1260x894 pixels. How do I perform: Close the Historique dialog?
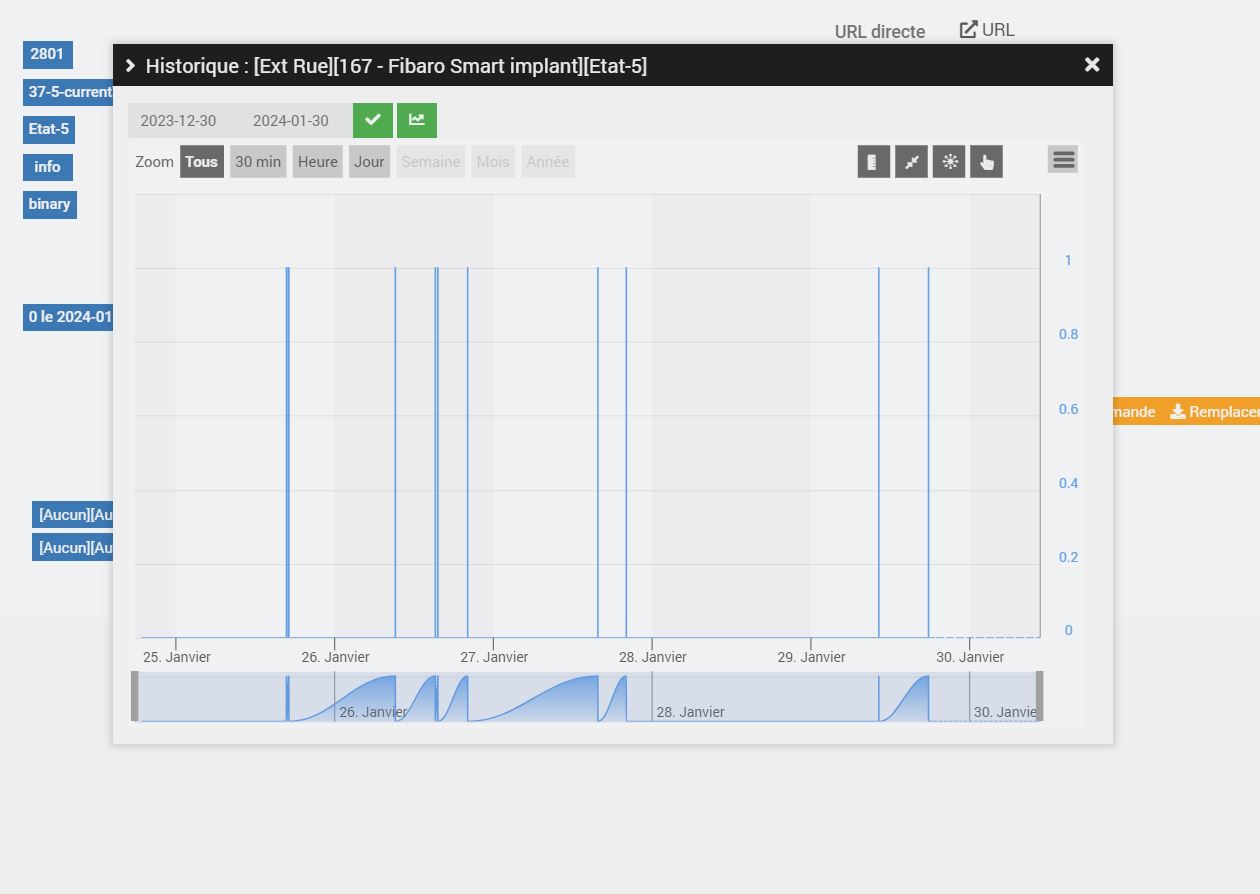pos(1092,65)
